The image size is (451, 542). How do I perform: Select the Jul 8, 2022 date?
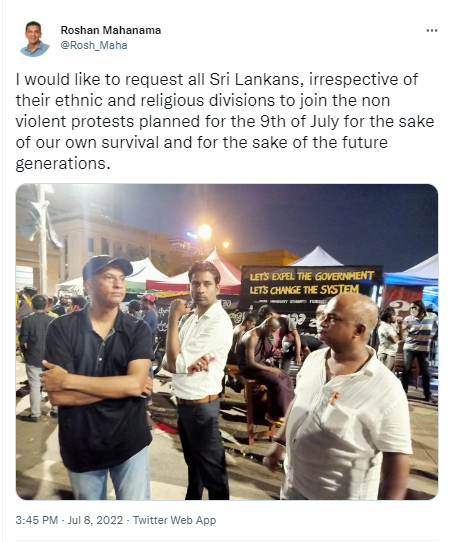click(95, 520)
